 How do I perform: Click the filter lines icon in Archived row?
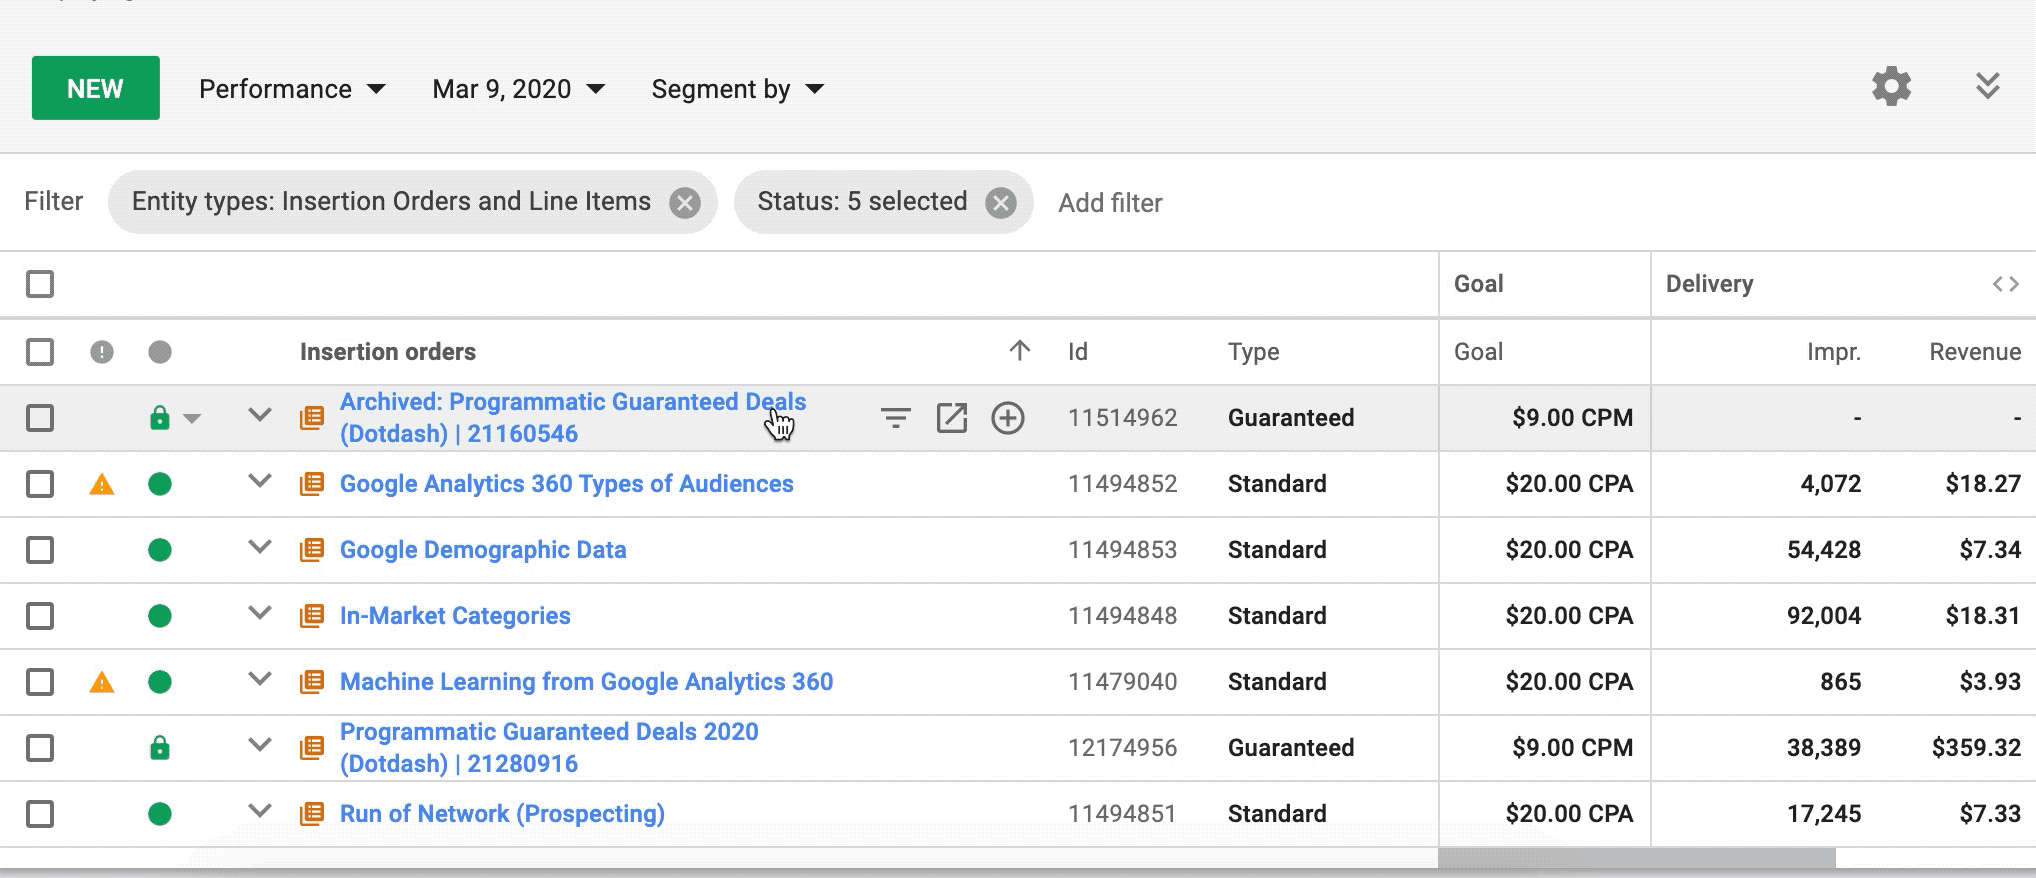click(895, 418)
